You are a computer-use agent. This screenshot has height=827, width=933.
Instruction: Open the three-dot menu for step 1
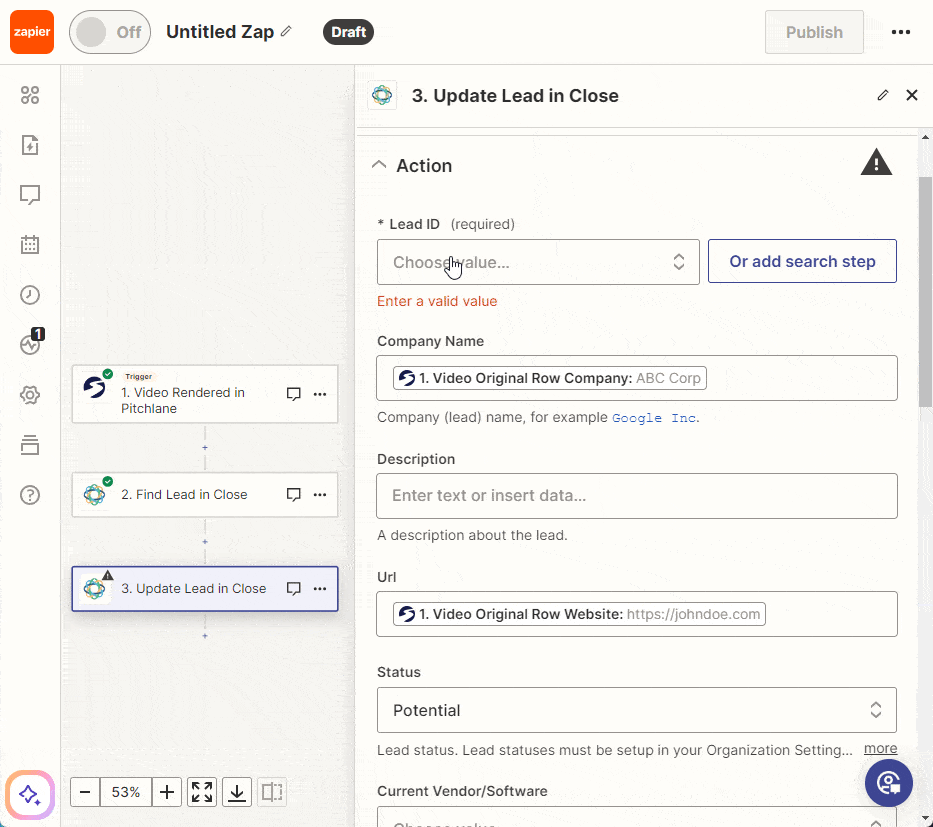(320, 394)
